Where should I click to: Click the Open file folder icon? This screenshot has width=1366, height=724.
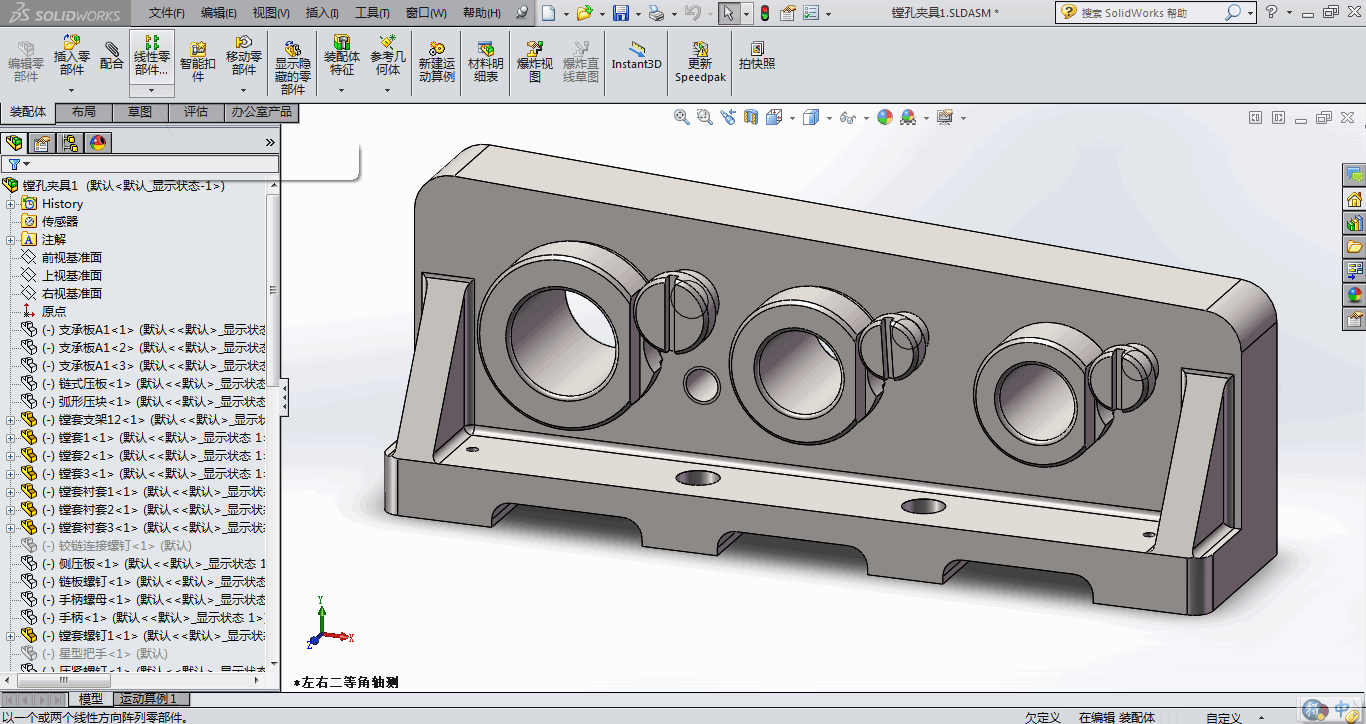(585, 13)
